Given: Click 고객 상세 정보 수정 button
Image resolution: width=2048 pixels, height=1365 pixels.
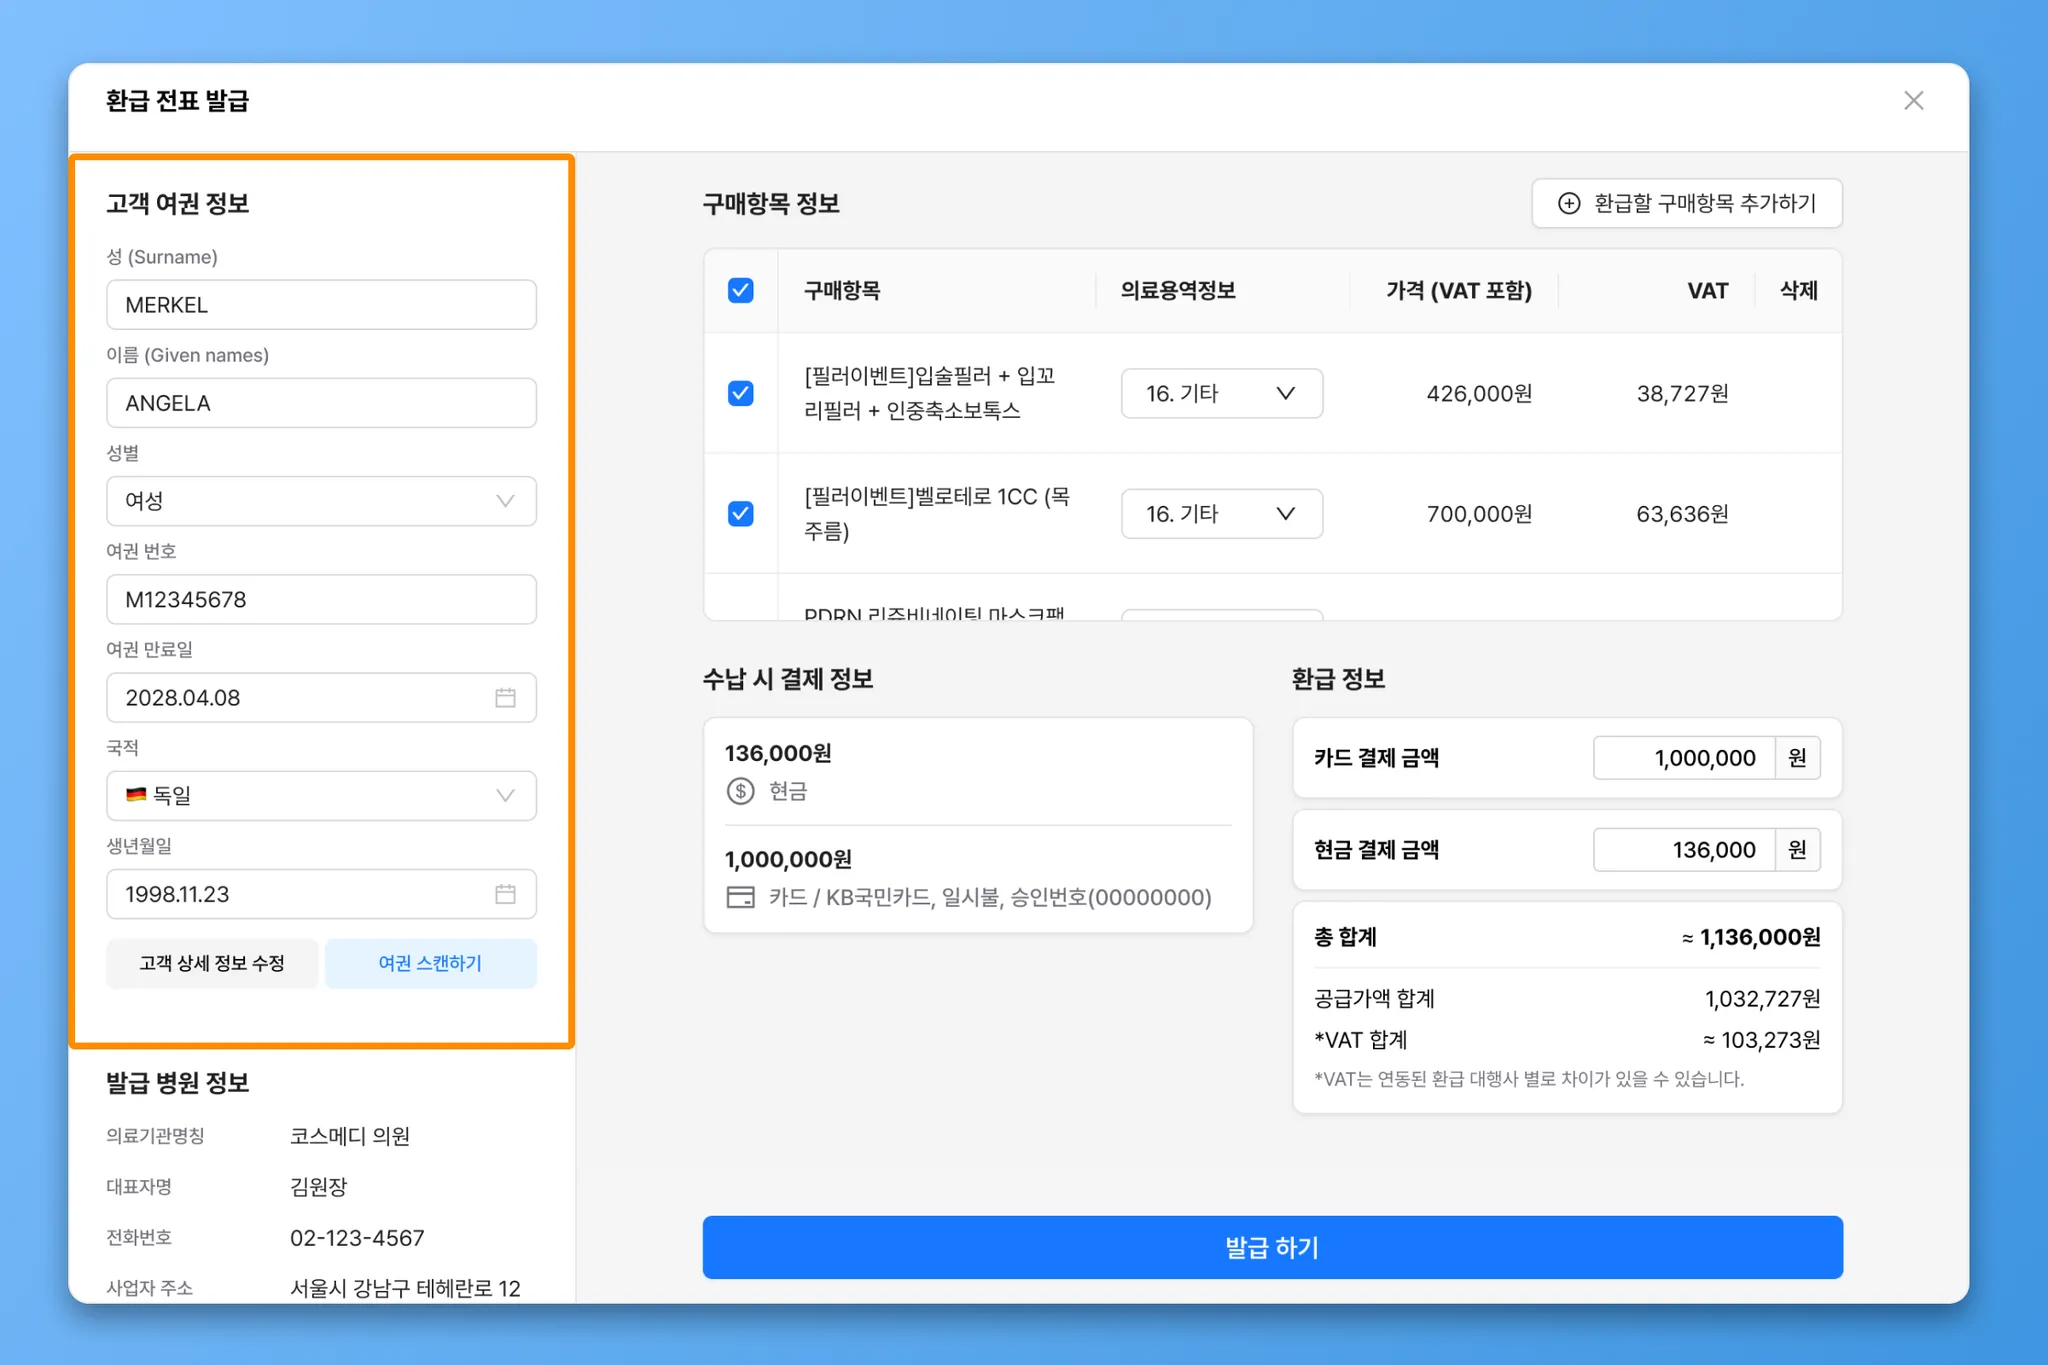Looking at the screenshot, I should click(212, 963).
